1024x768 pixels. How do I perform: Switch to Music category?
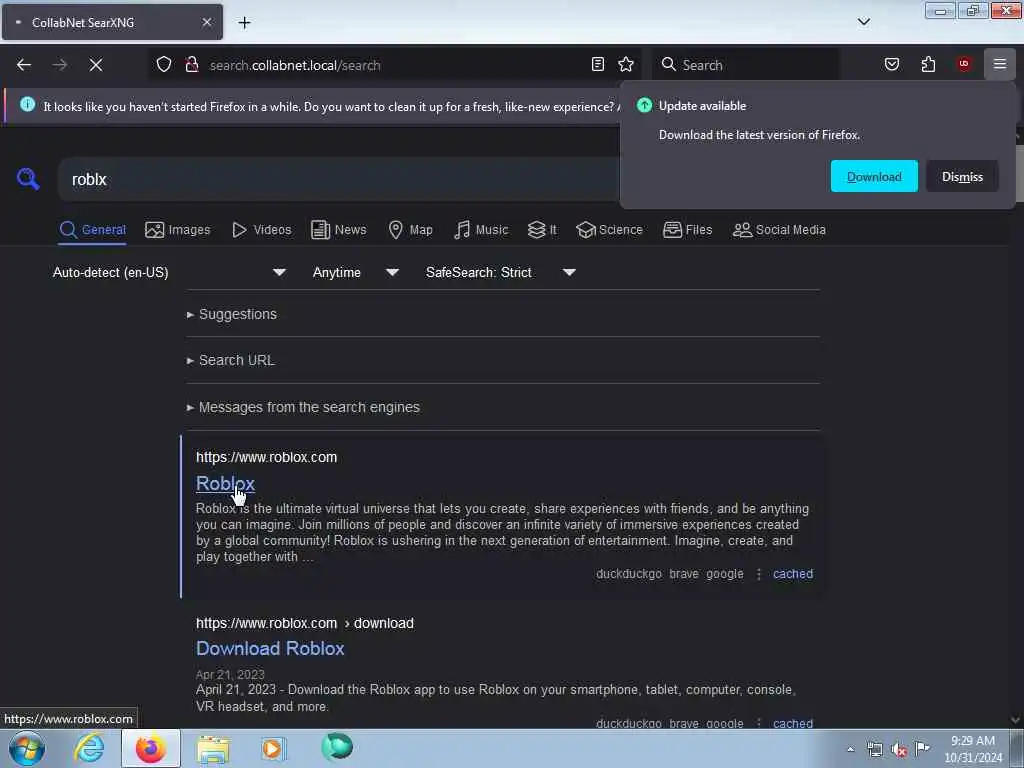point(481,230)
